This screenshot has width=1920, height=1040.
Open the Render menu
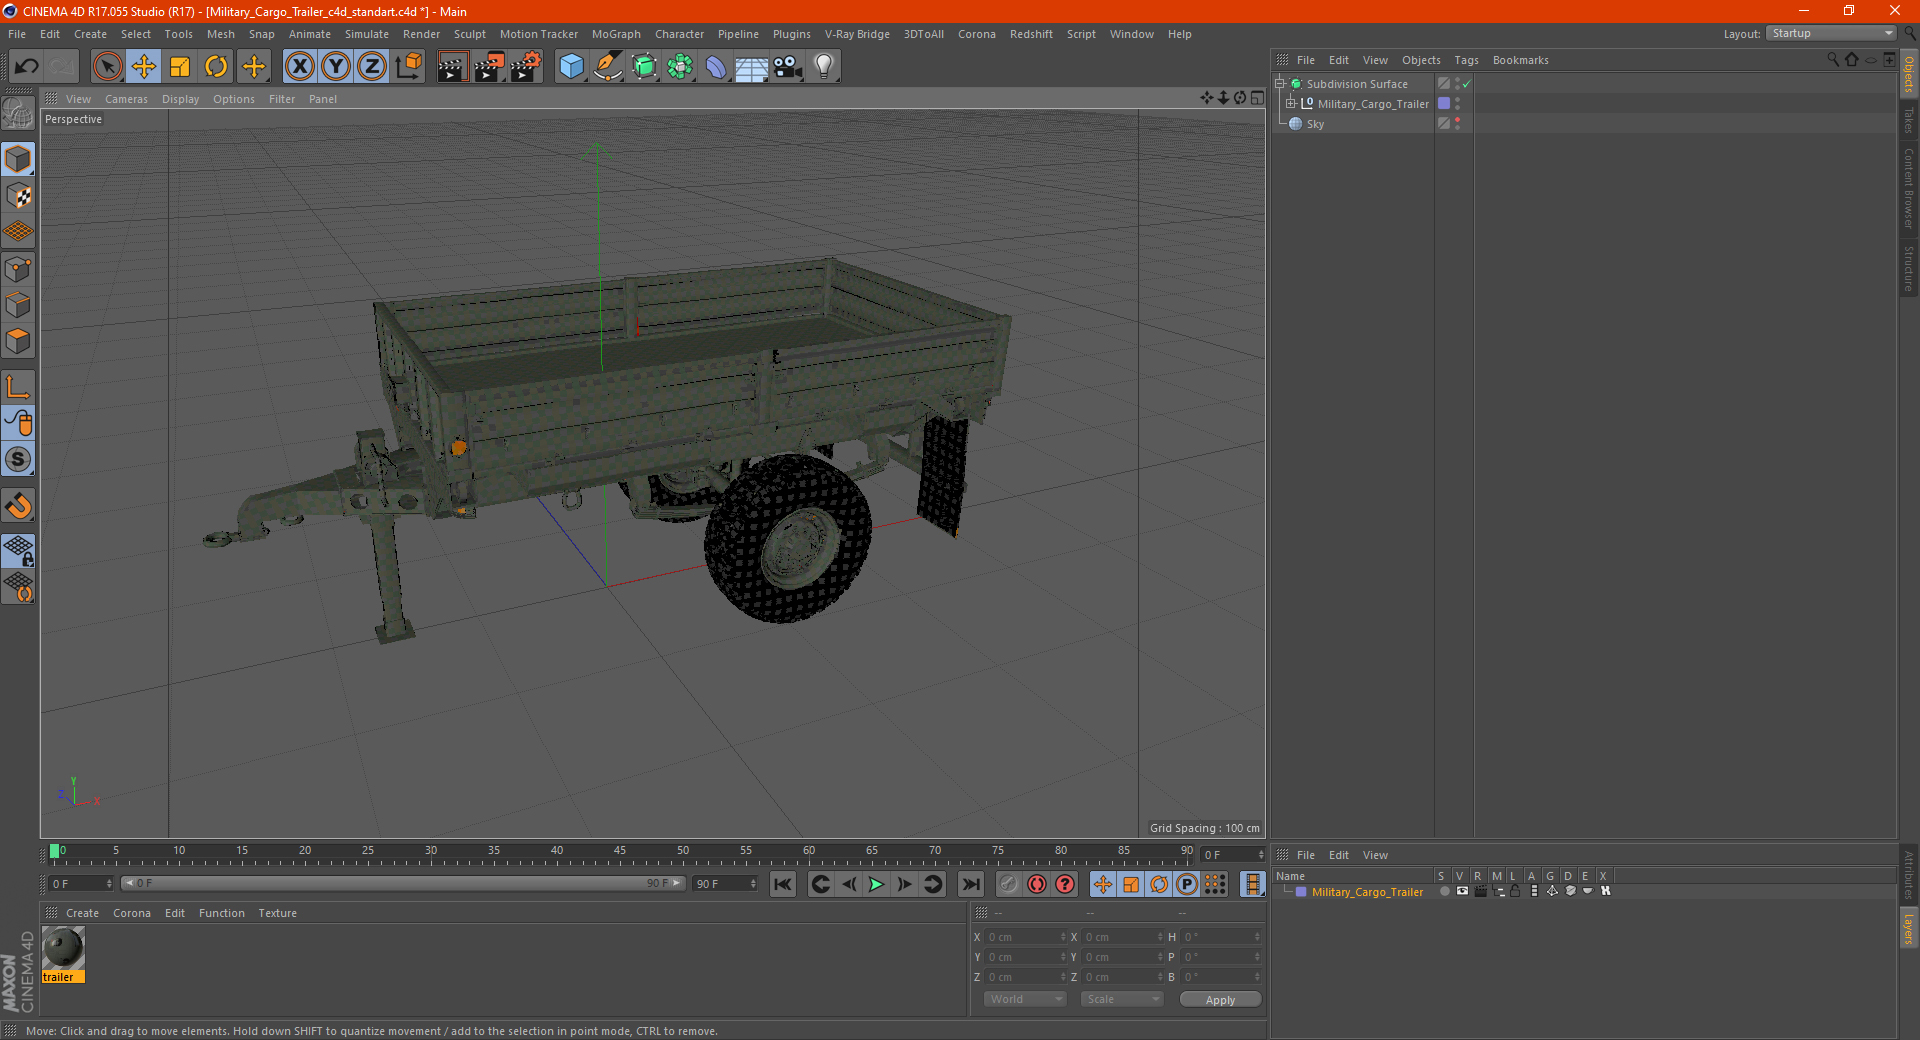[421, 34]
